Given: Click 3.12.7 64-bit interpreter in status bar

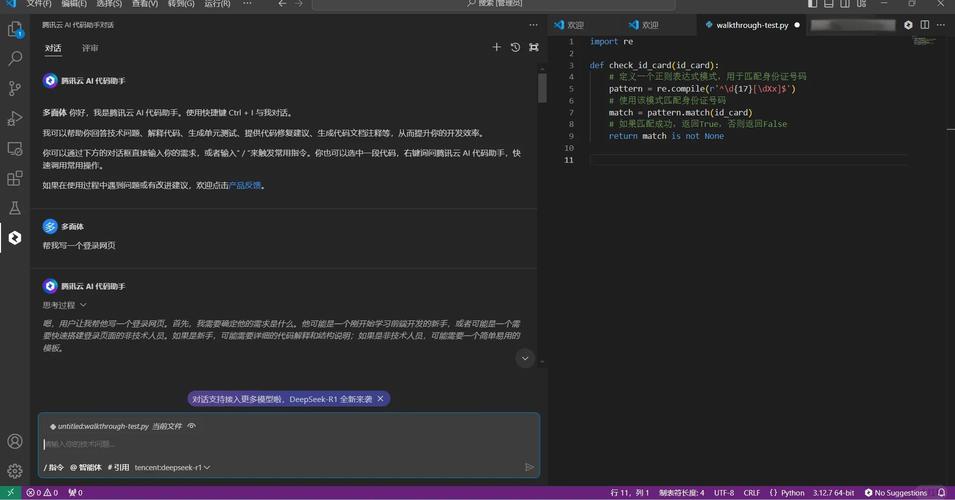Looking at the screenshot, I should click(834, 493).
